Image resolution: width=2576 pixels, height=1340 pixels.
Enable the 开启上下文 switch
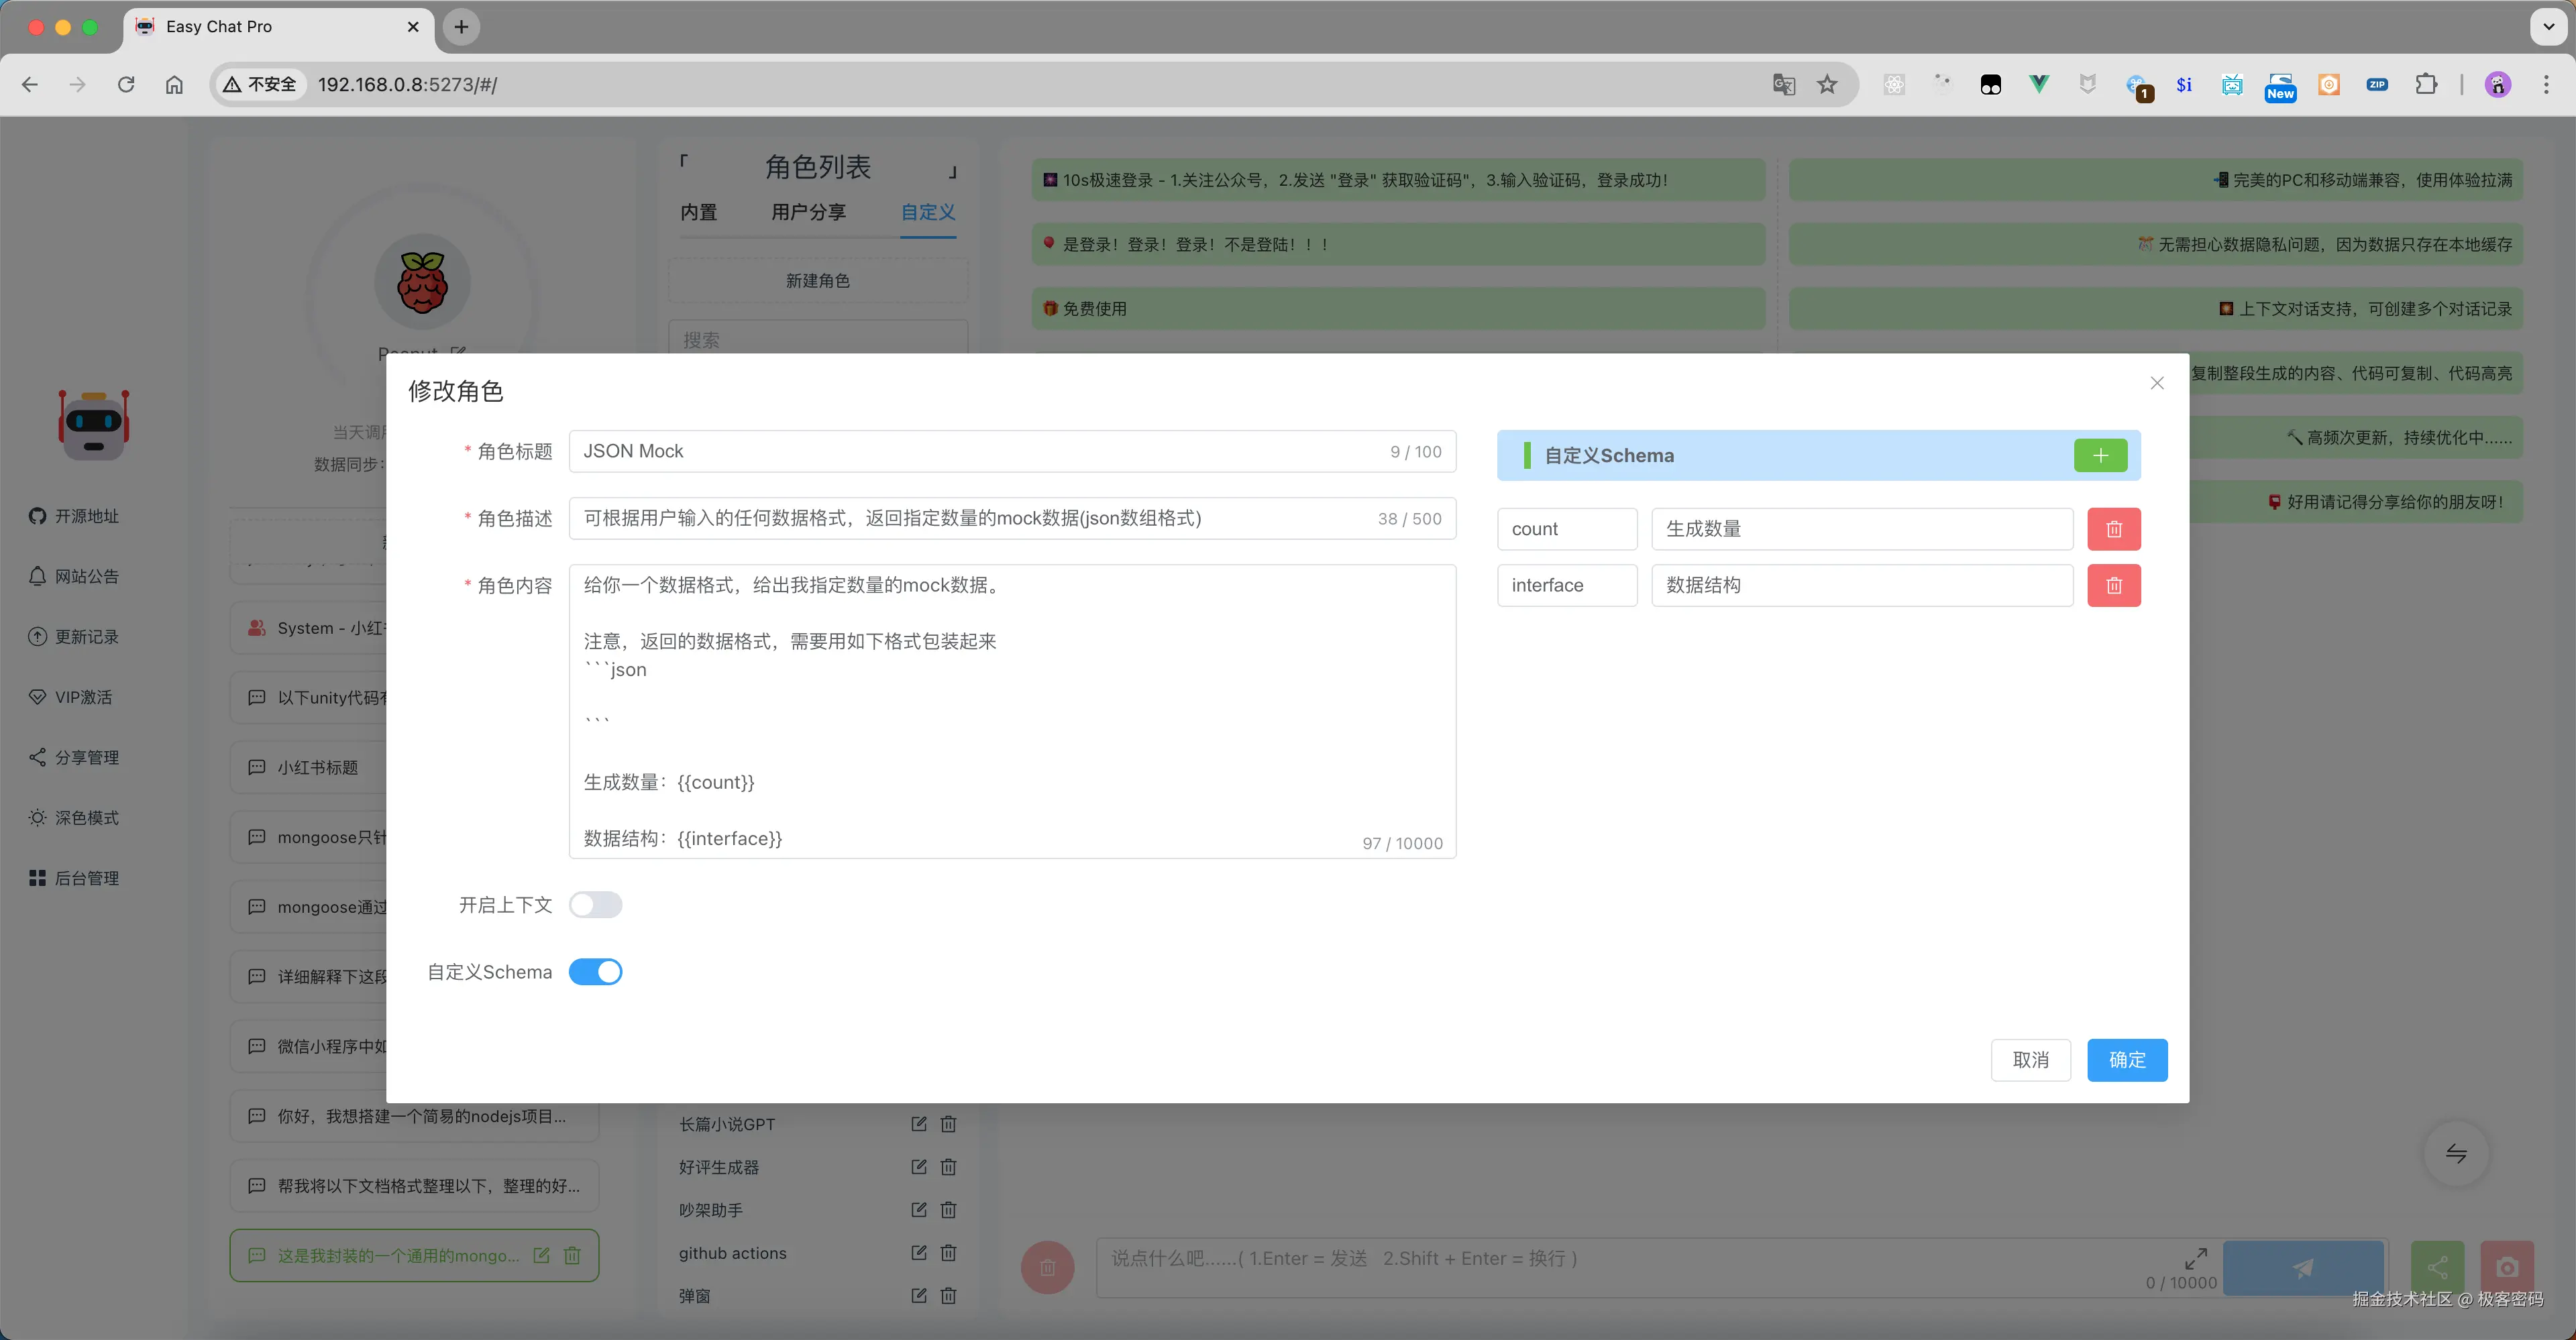pyautogui.click(x=595, y=905)
